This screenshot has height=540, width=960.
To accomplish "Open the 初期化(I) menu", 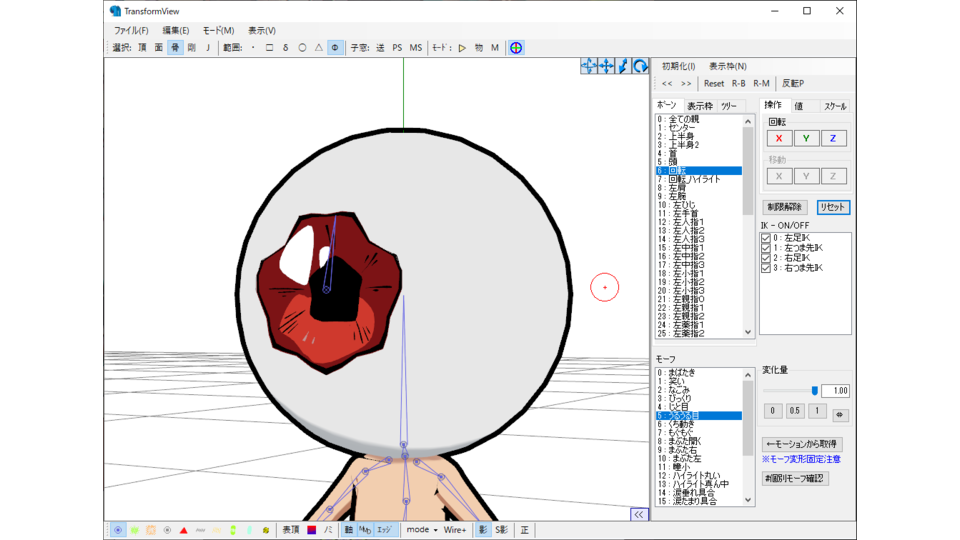I will click(678, 66).
